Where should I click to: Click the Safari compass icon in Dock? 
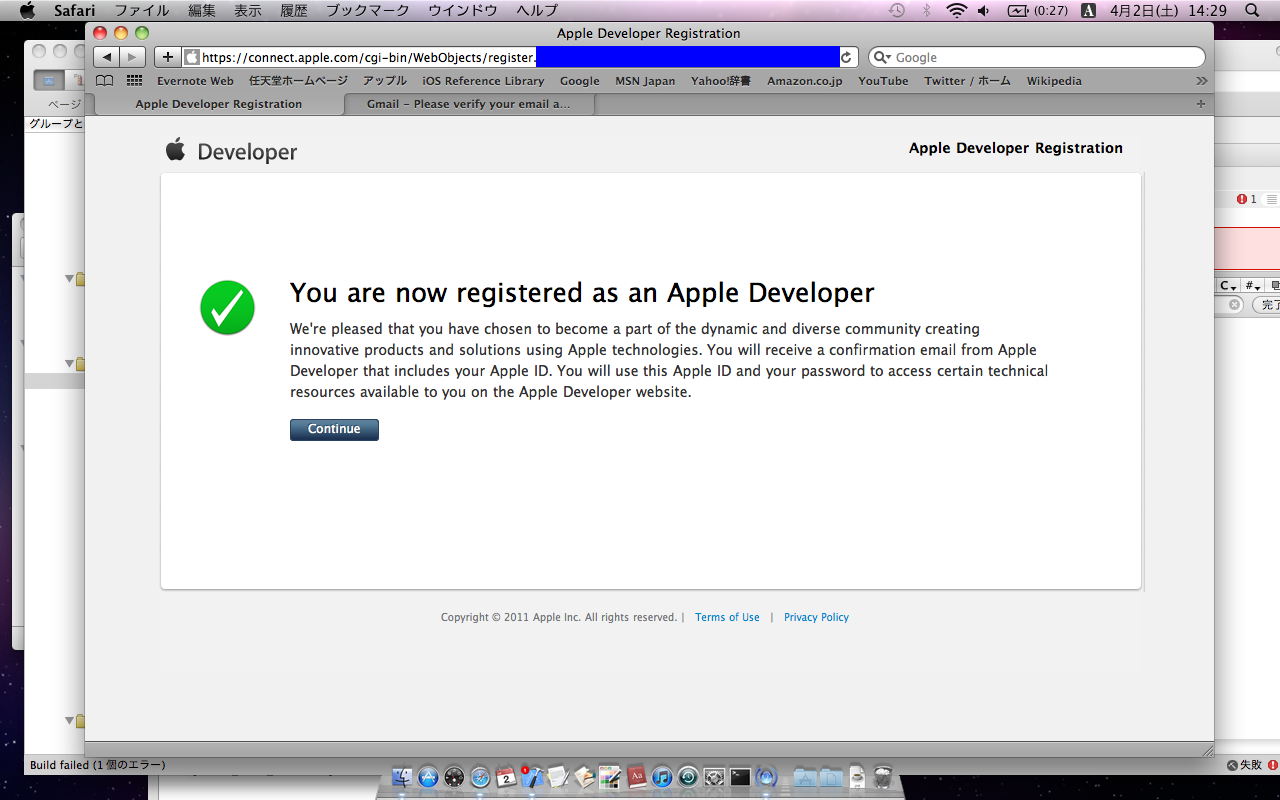[480, 777]
